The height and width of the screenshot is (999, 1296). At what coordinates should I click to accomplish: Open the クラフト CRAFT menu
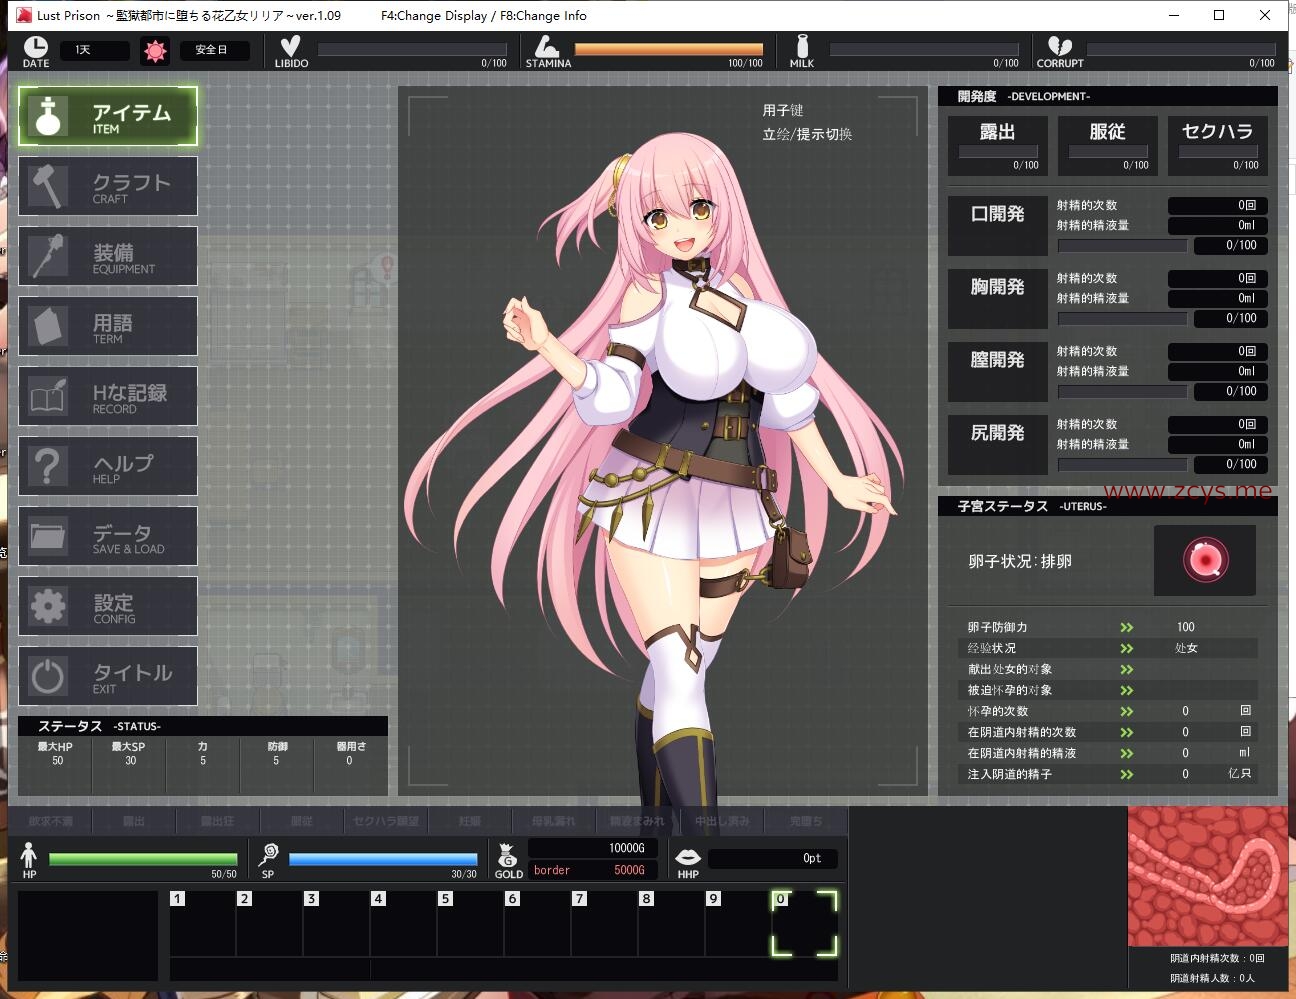pos(108,186)
